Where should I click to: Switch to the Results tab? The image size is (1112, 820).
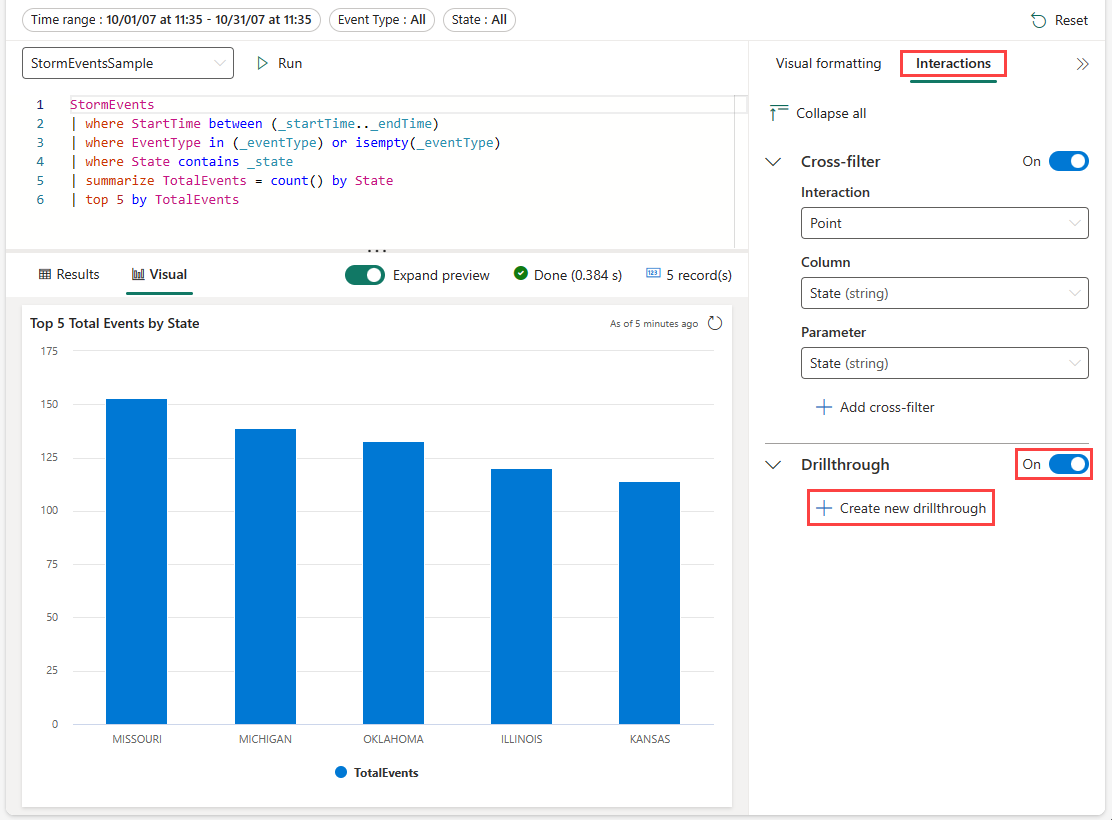[x=69, y=274]
